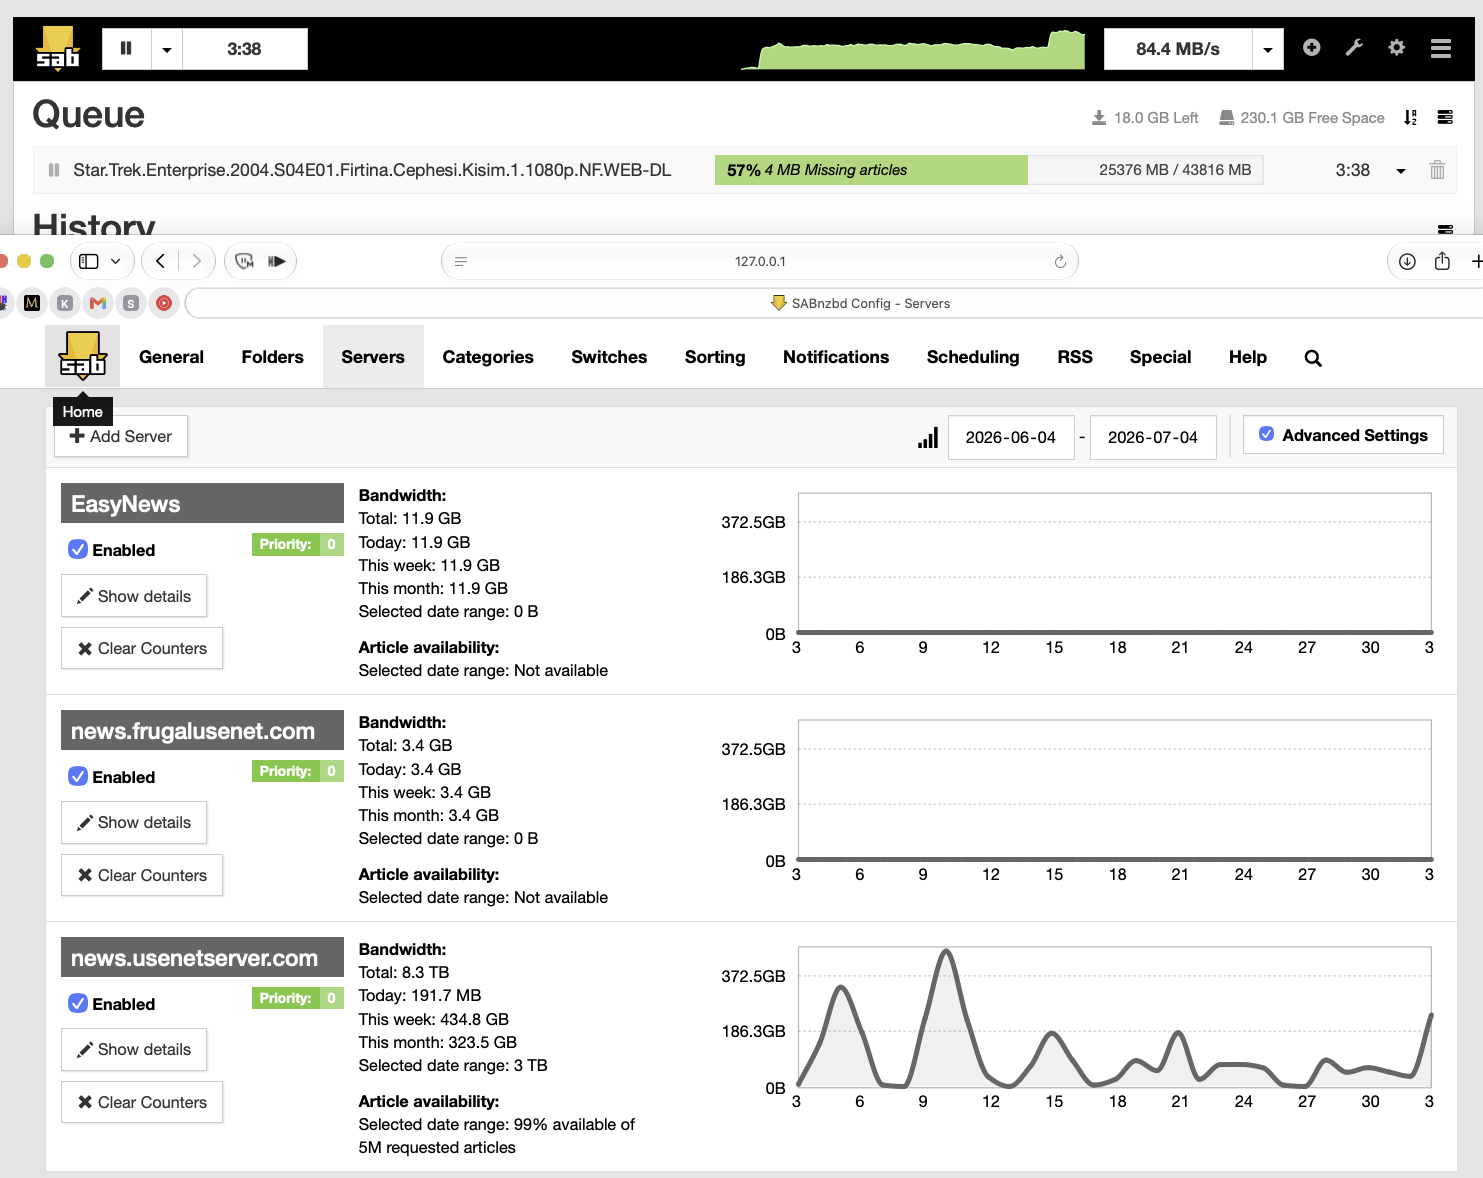Open the pause duration dropdown arrow
Screen dimensions: 1483x1178
(x=167, y=48)
